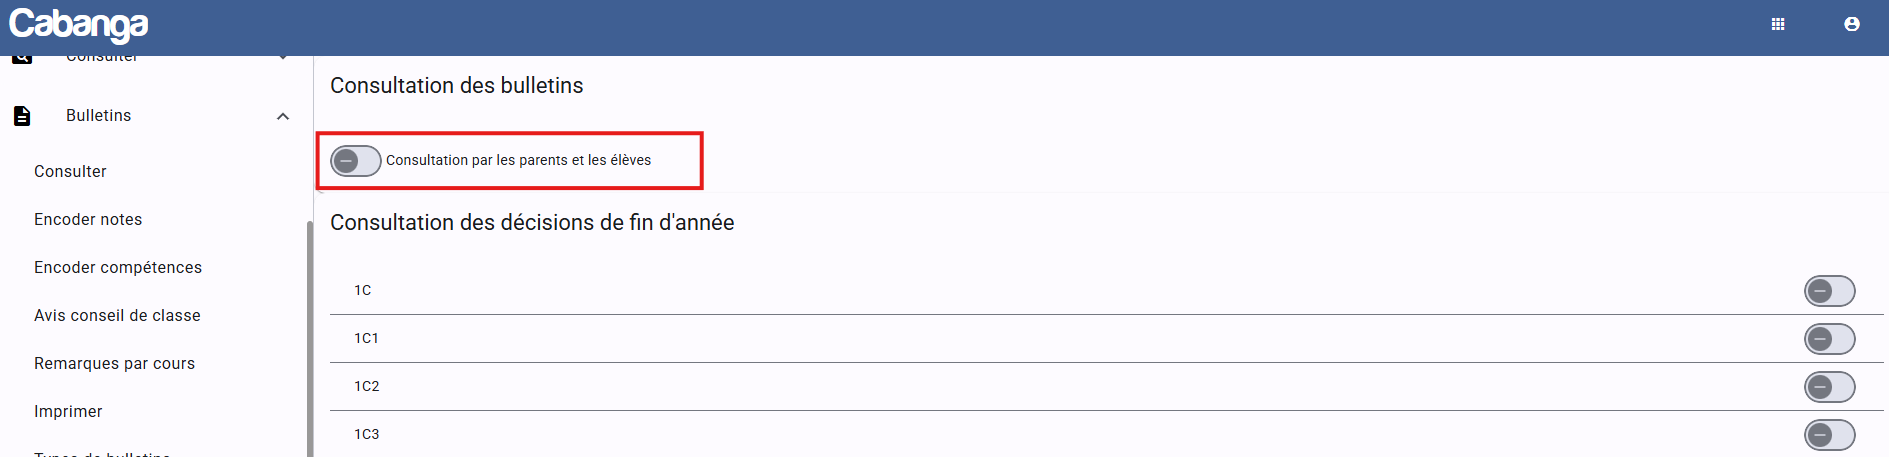Open Encoder notes menu item
This screenshot has height=457, width=1889.
tap(88, 220)
